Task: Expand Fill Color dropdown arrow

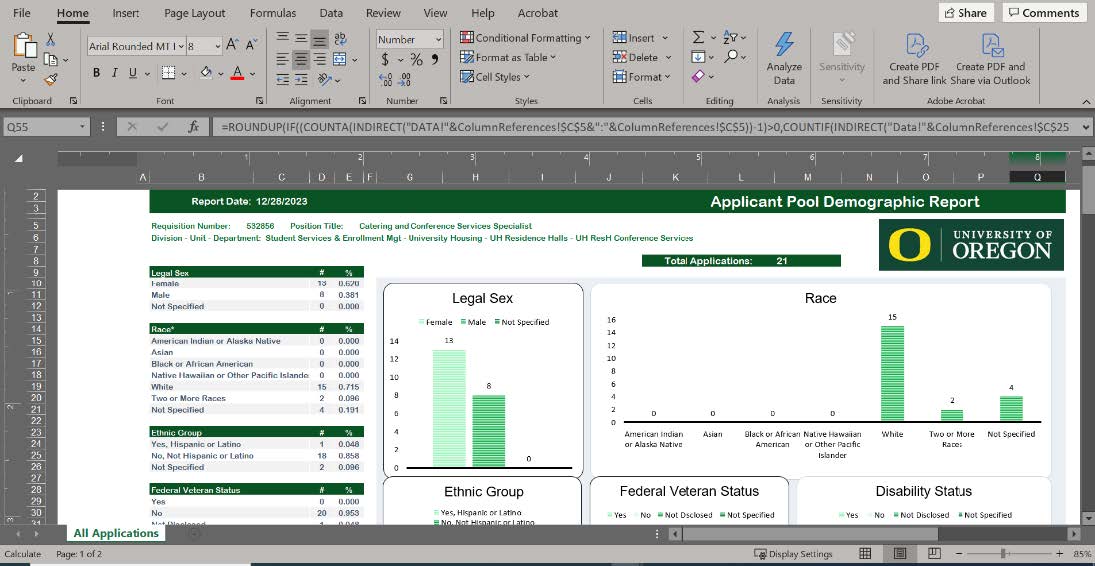Action: click(221, 73)
